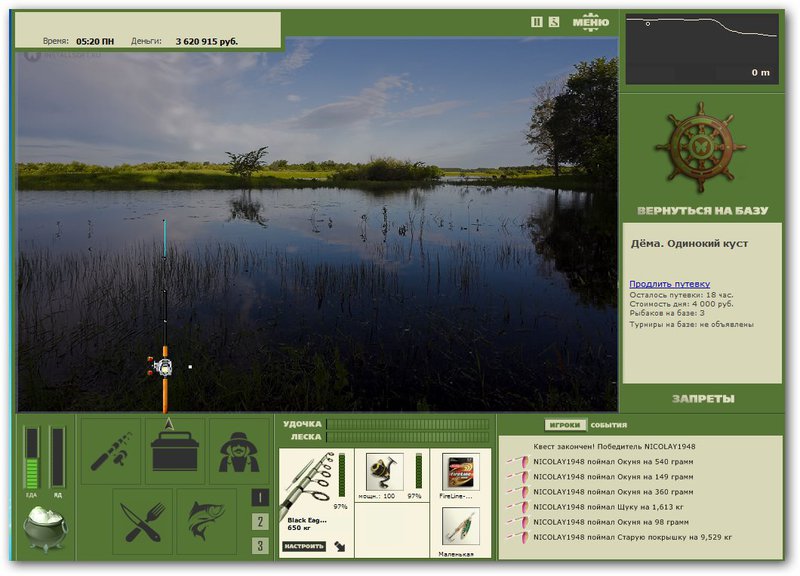Viewport: 800px width, 576px height.
Task: Click ВЕРНУТЬСЯ НА БАЗУ button
Action: pyautogui.click(x=702, y=211)
